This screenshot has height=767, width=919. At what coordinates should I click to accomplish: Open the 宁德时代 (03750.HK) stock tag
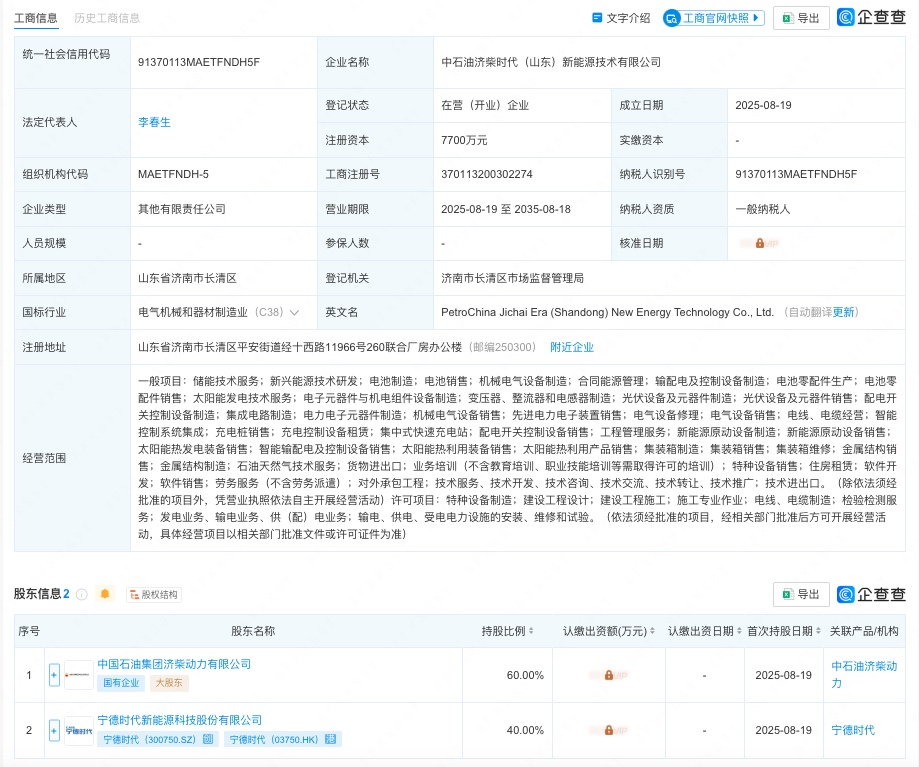tap(282, 739)
